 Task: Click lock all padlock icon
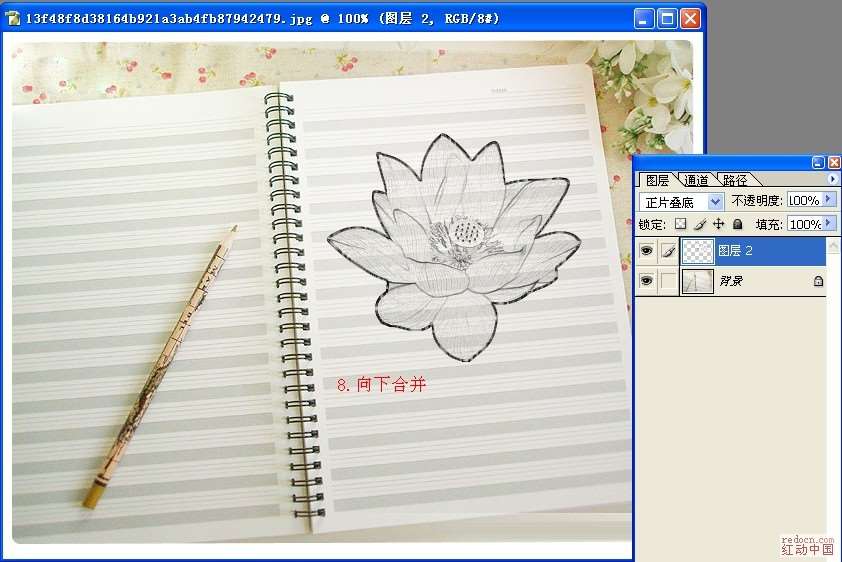pos(737,225)
